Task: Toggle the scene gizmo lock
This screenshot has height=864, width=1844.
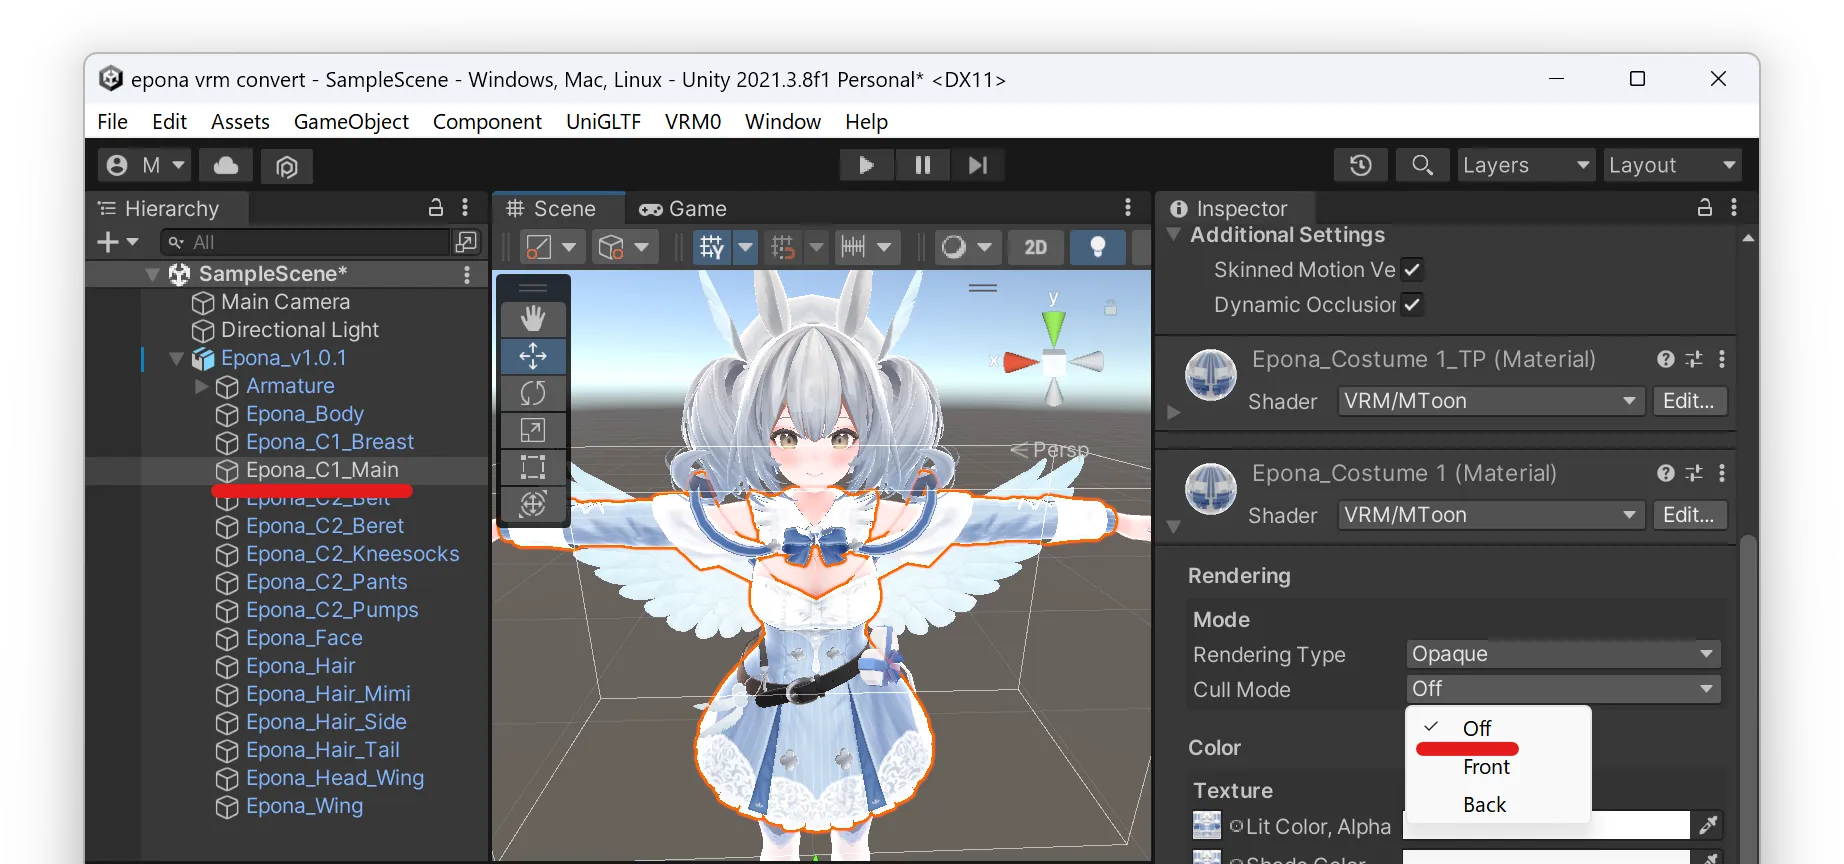Action: point(1110,308)
